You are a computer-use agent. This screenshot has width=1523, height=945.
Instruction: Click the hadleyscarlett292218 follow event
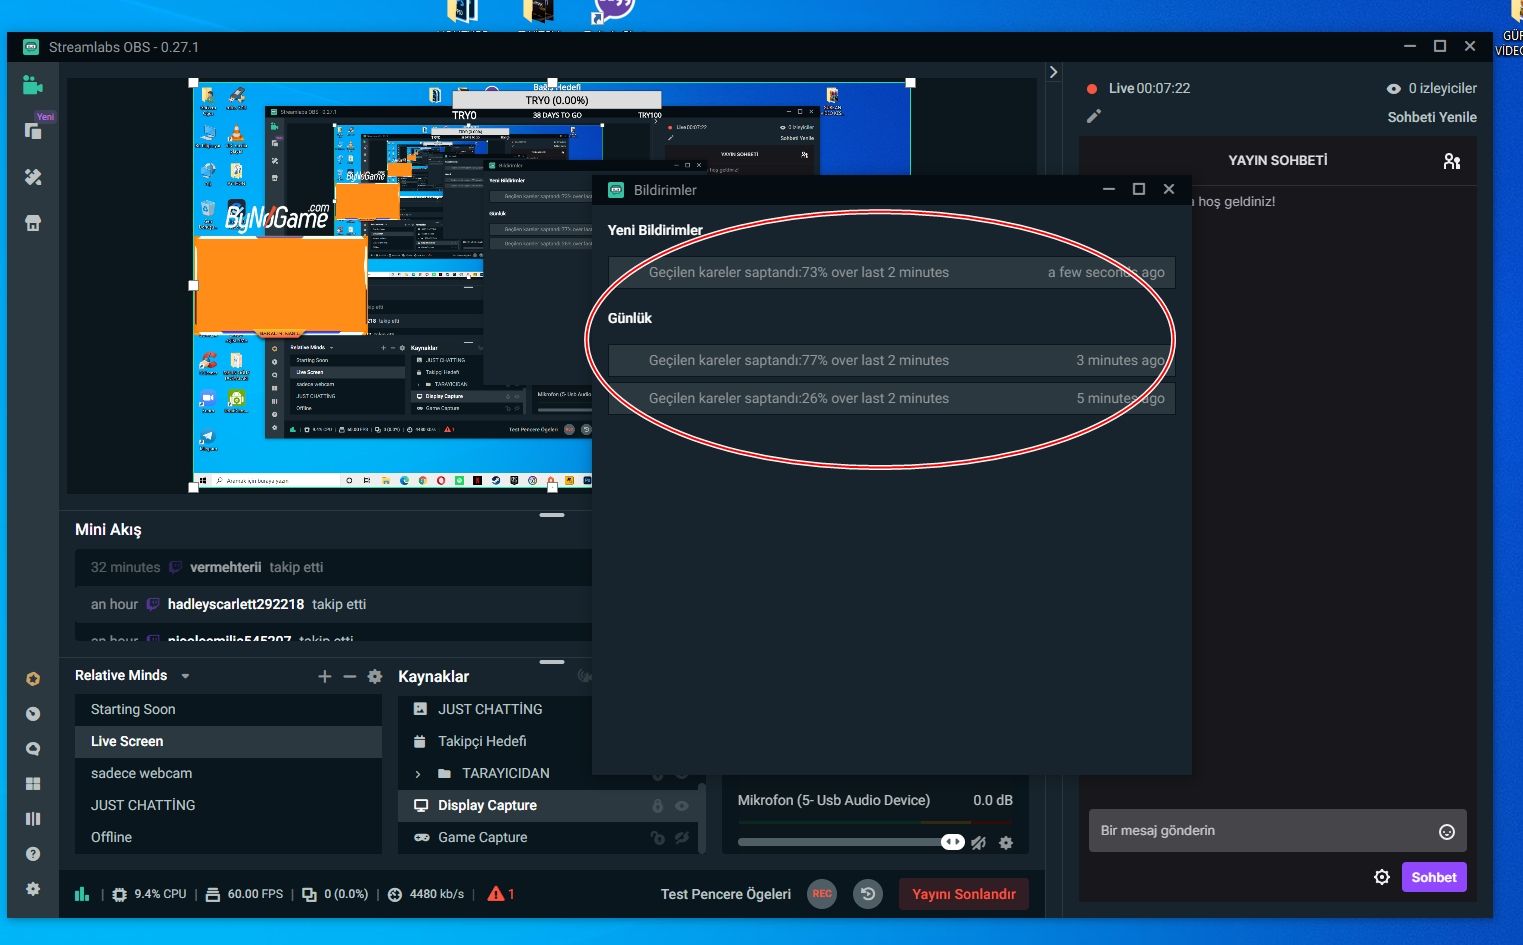[x=333, y=605]
